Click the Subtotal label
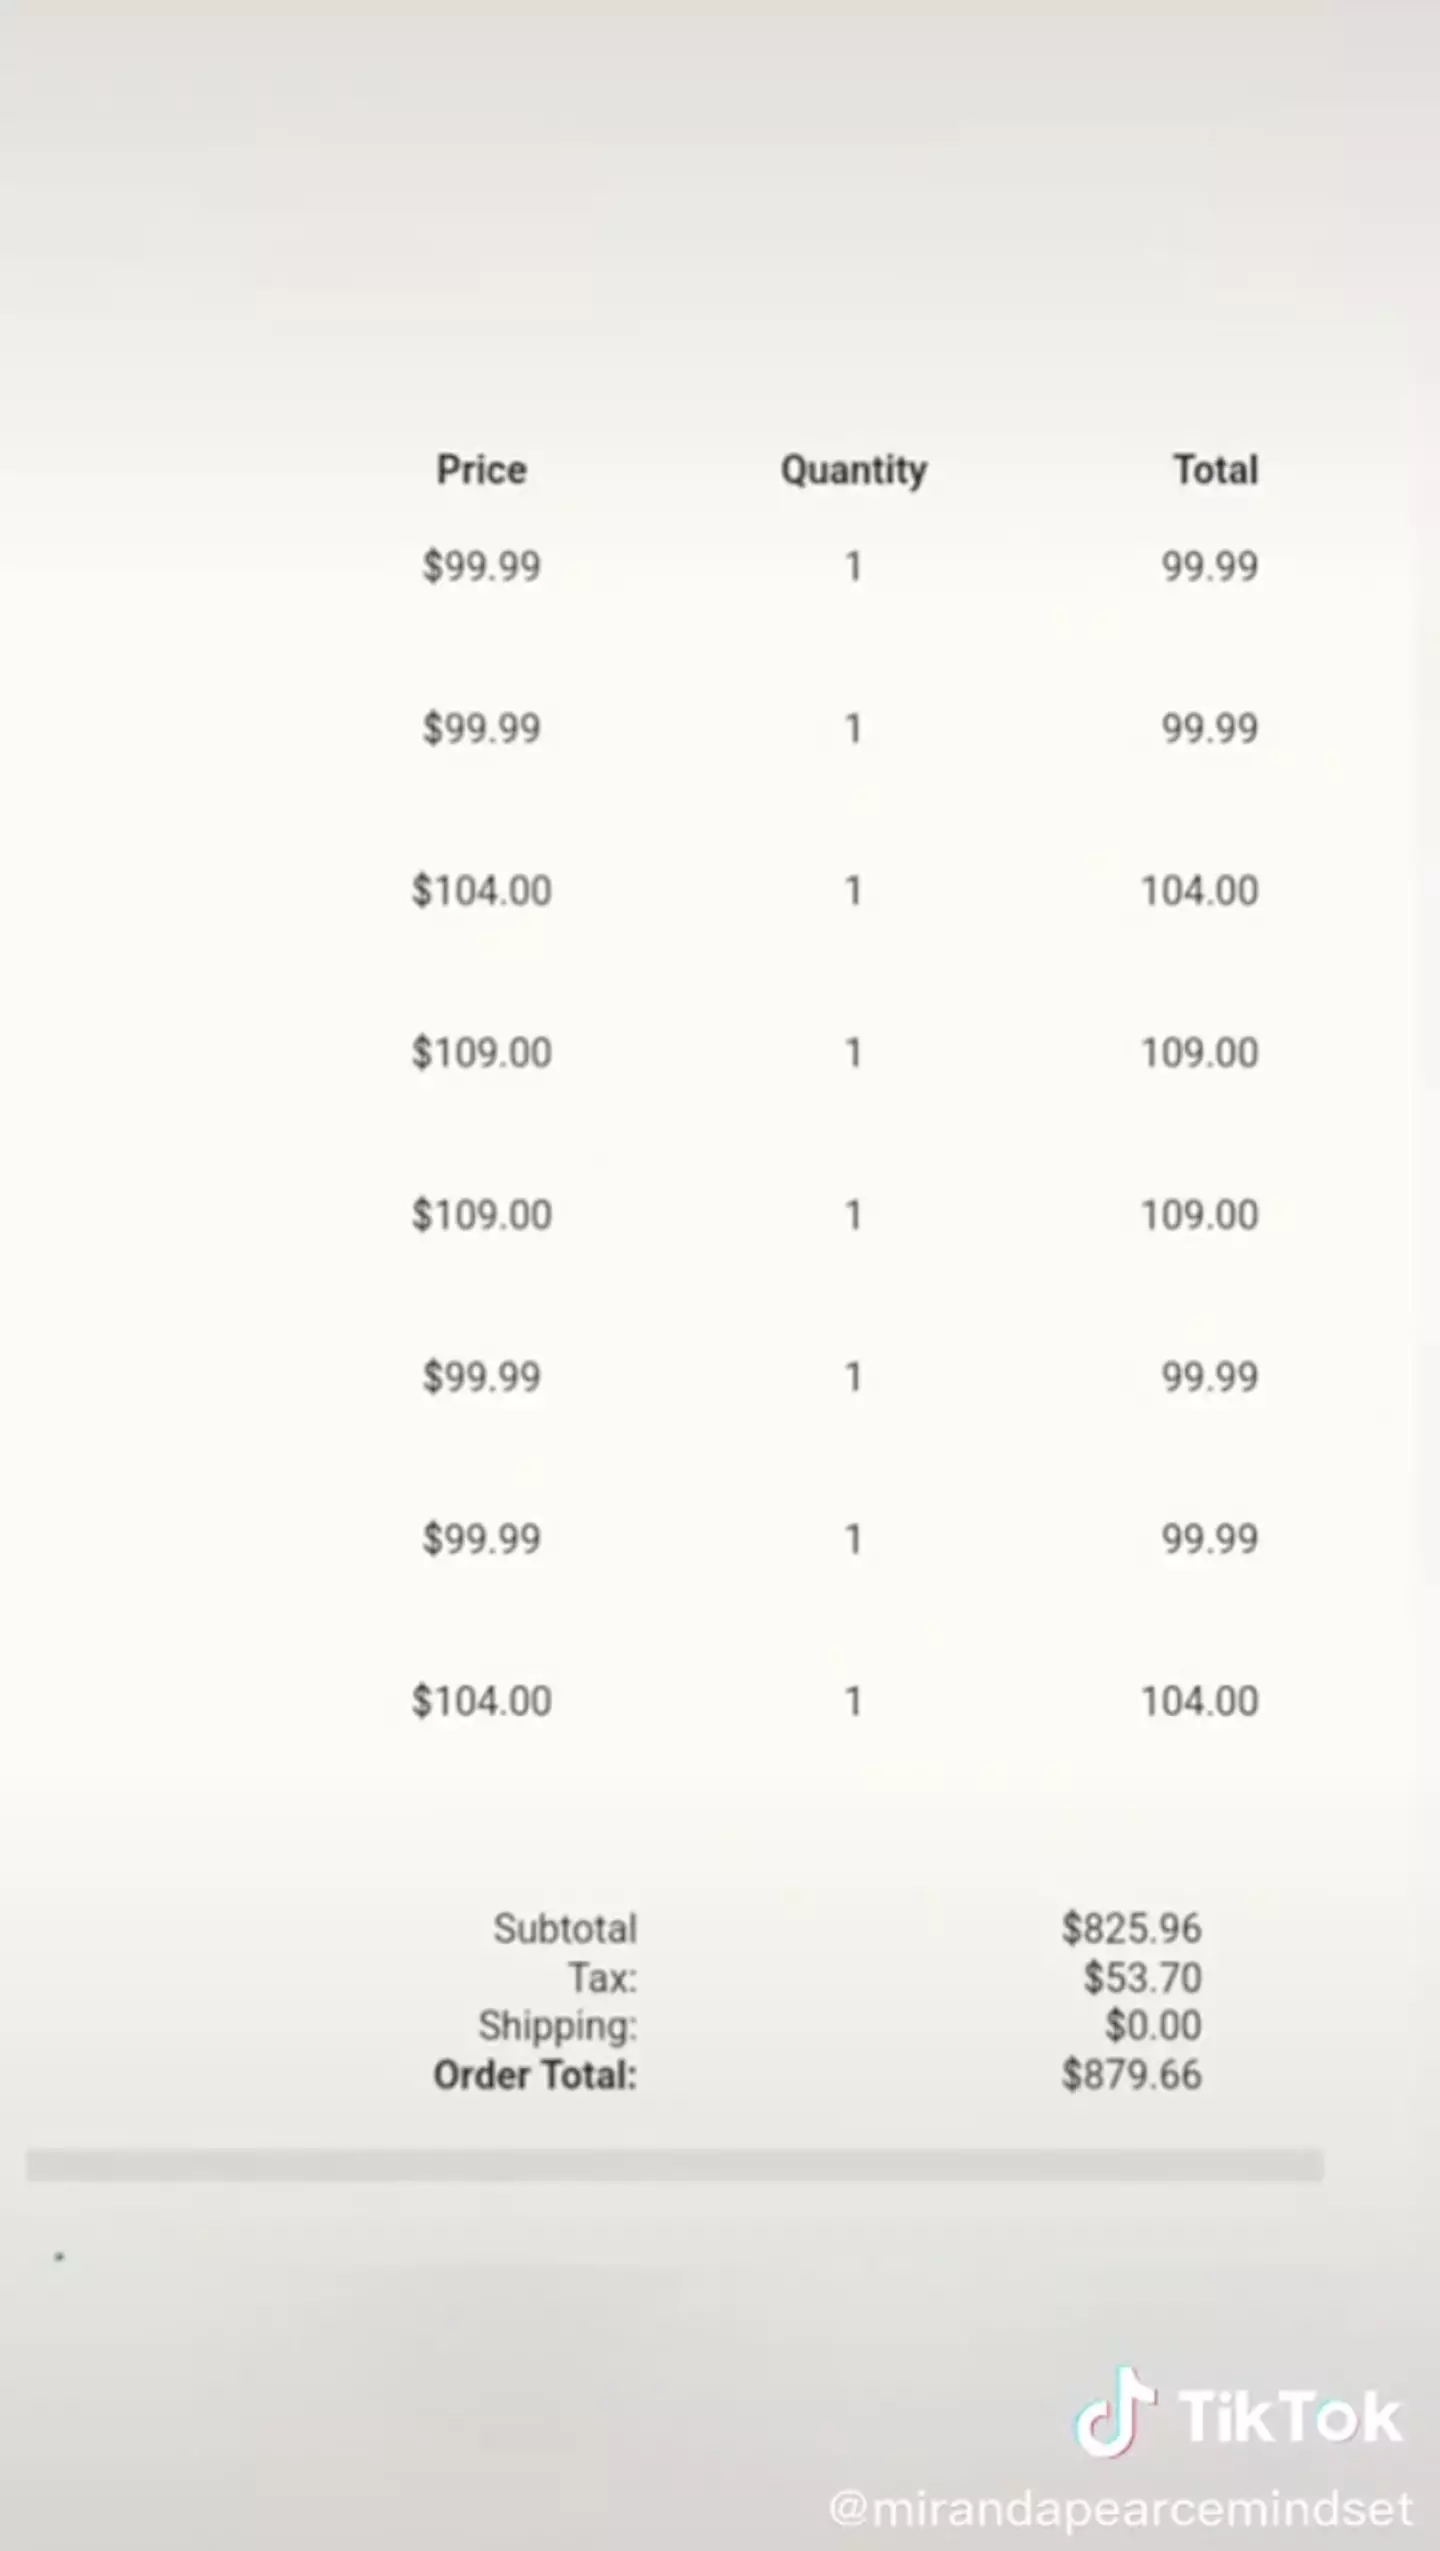The height and width of the screenshot is (2551, 1440). 565,1928
